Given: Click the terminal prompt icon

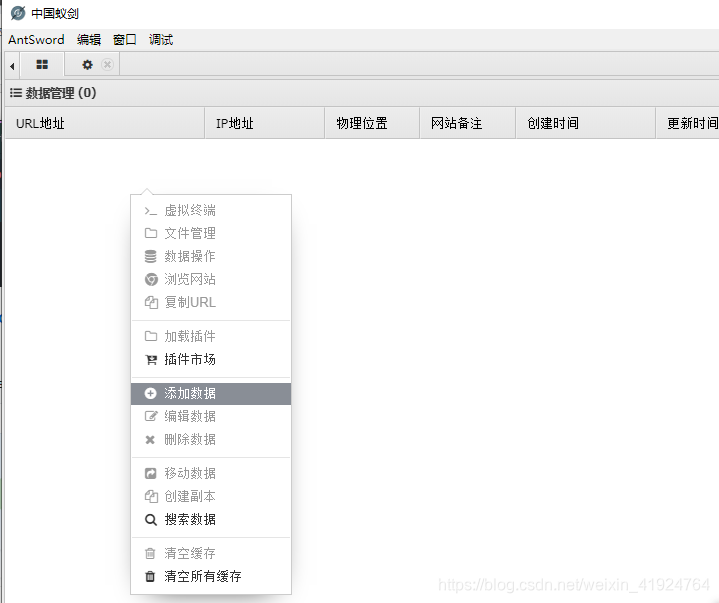Looking at the screenshot, I should pyautogui.click(x=150, y=211).
